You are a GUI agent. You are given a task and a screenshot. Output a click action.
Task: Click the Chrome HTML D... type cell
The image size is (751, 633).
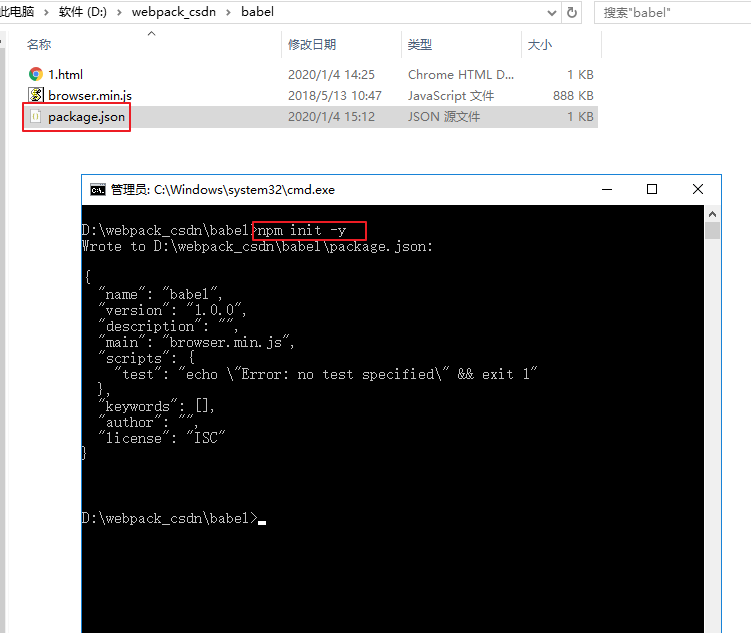pyautogui.click(x=461, y=75)
